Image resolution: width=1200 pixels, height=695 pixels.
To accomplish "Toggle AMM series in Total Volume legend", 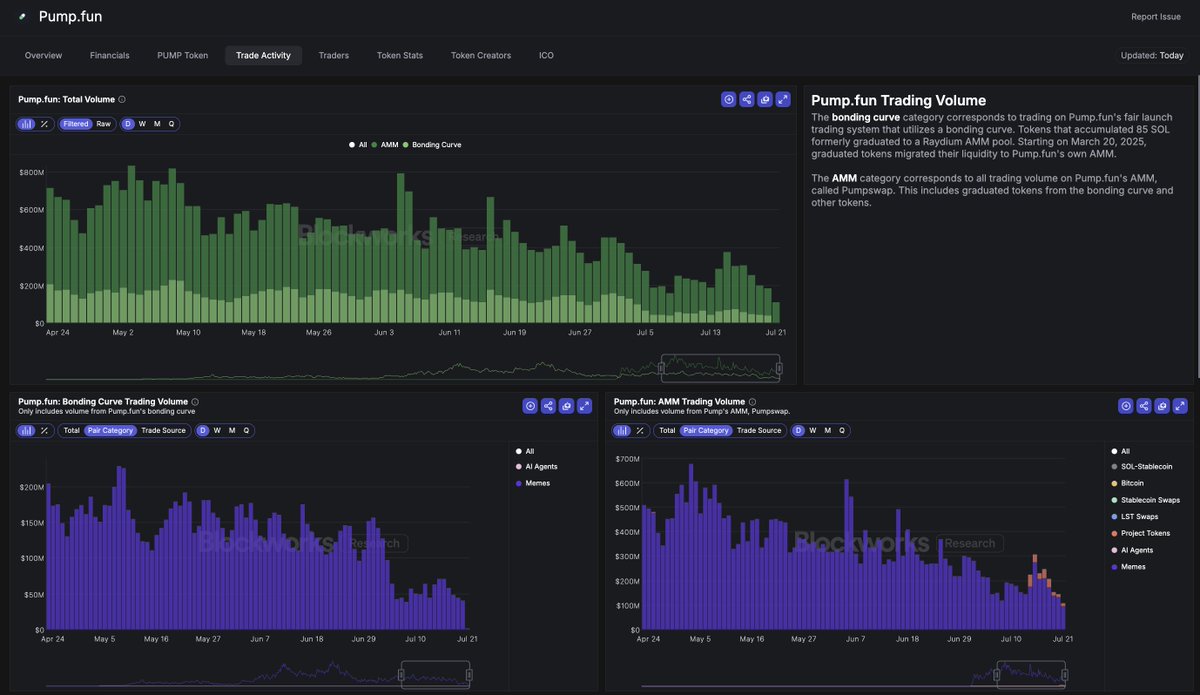I will (x=384, y=145).
